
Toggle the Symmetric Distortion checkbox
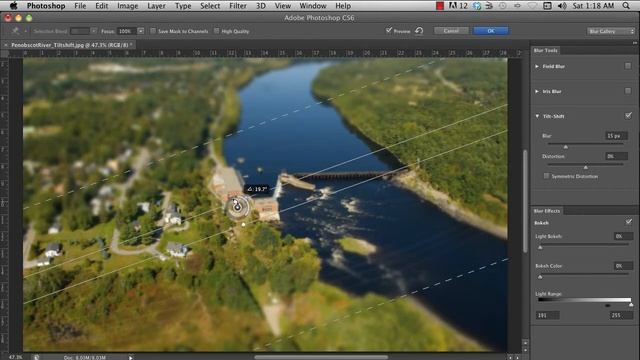[546, 176]
